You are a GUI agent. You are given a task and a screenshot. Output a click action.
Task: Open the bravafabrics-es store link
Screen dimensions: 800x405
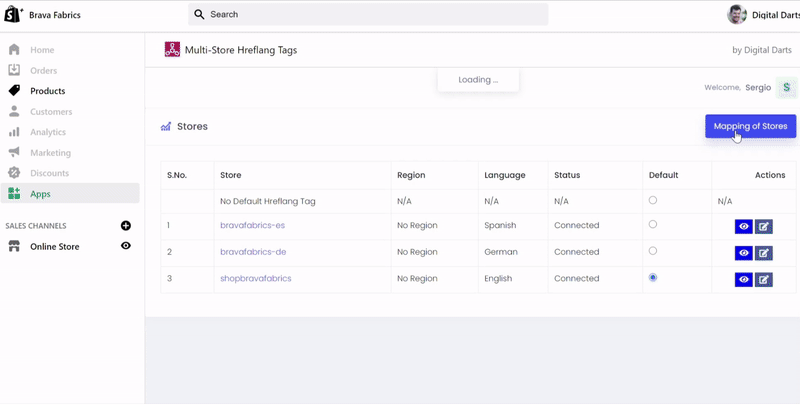click(253, 225)
